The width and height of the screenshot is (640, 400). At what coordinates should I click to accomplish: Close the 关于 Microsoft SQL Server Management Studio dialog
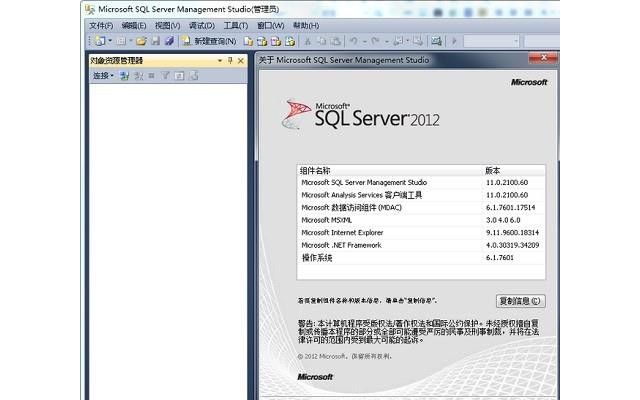(x=543, y=58)
